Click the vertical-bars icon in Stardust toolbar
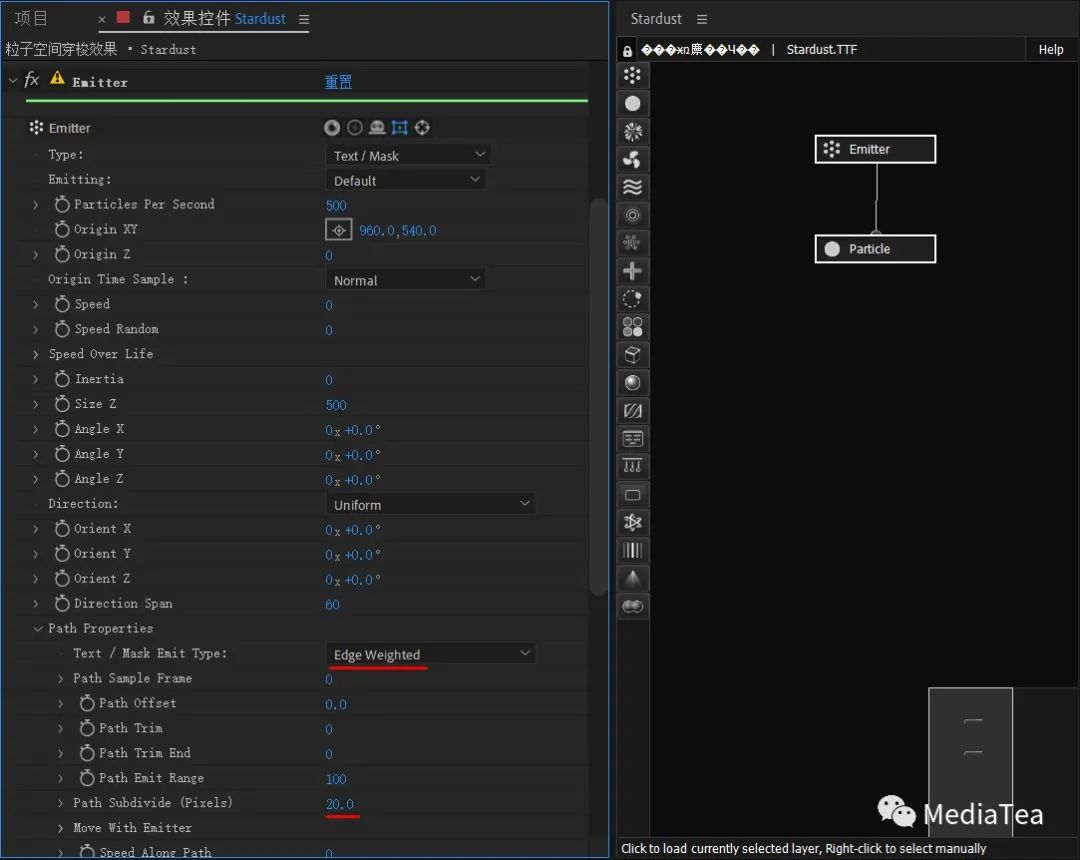Screen dimensions: 1080x860 pyautogui.click(x=632, y=550)
